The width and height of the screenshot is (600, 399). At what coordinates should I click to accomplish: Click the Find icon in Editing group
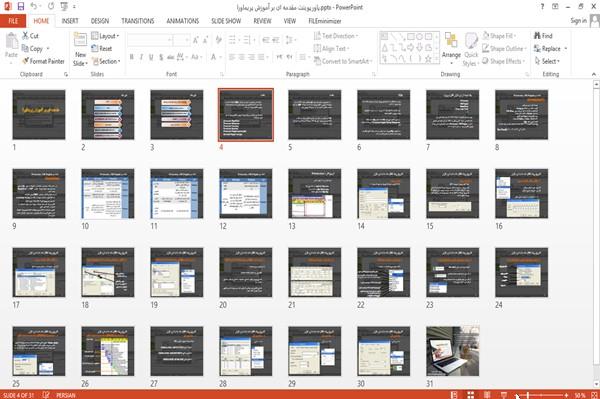point(537,36)
